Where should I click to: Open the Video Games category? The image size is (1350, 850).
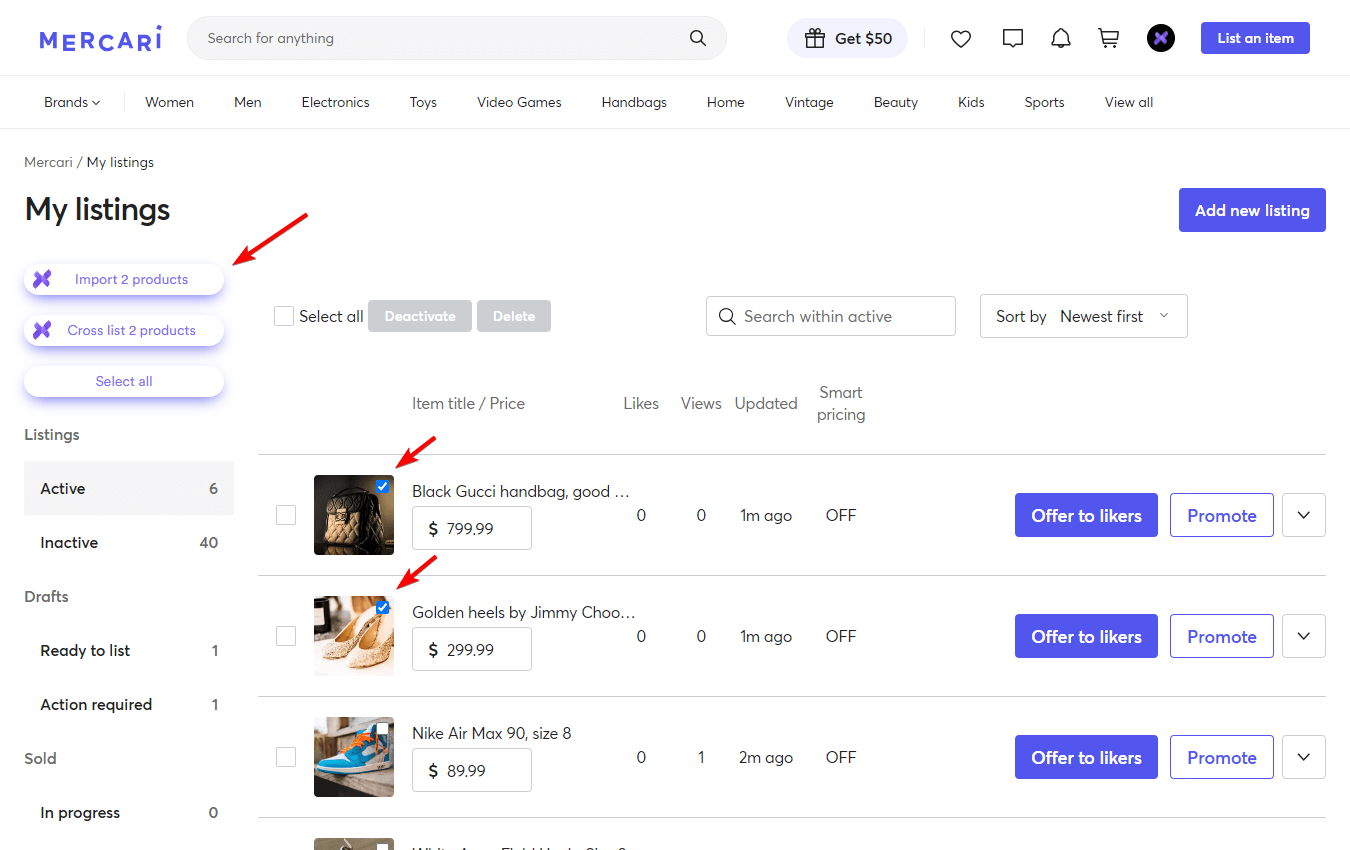pyautogui.click(x=519, y=102)
